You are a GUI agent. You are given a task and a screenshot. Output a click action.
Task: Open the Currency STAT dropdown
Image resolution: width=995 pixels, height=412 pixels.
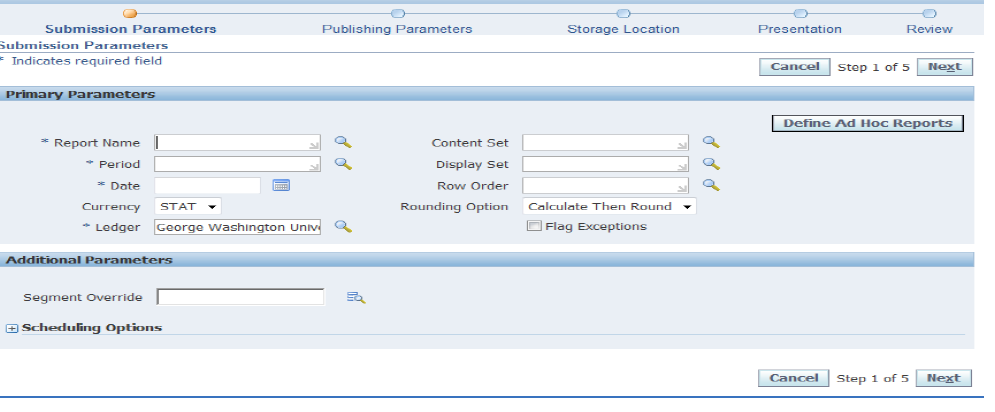coord(188,206)
